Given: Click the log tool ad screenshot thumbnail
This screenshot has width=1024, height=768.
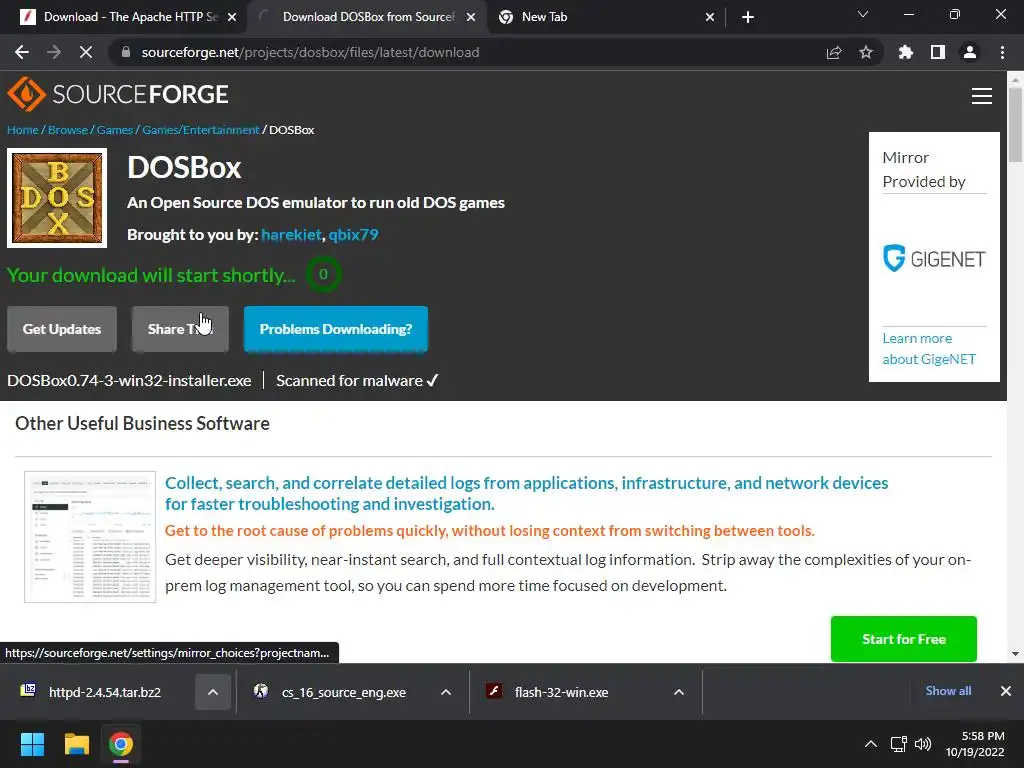Looking at the screenshot, I should (90, 537).
